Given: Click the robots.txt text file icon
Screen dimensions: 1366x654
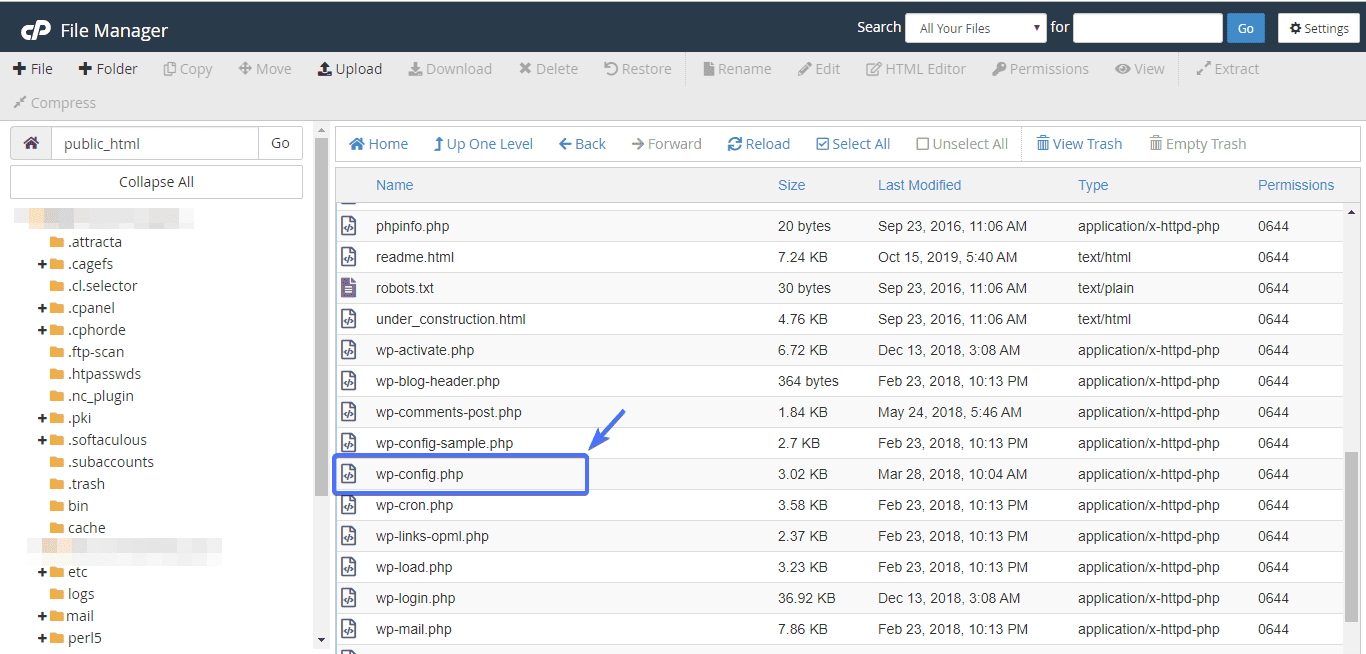Looking at the screenshot, I should point(348,288).
